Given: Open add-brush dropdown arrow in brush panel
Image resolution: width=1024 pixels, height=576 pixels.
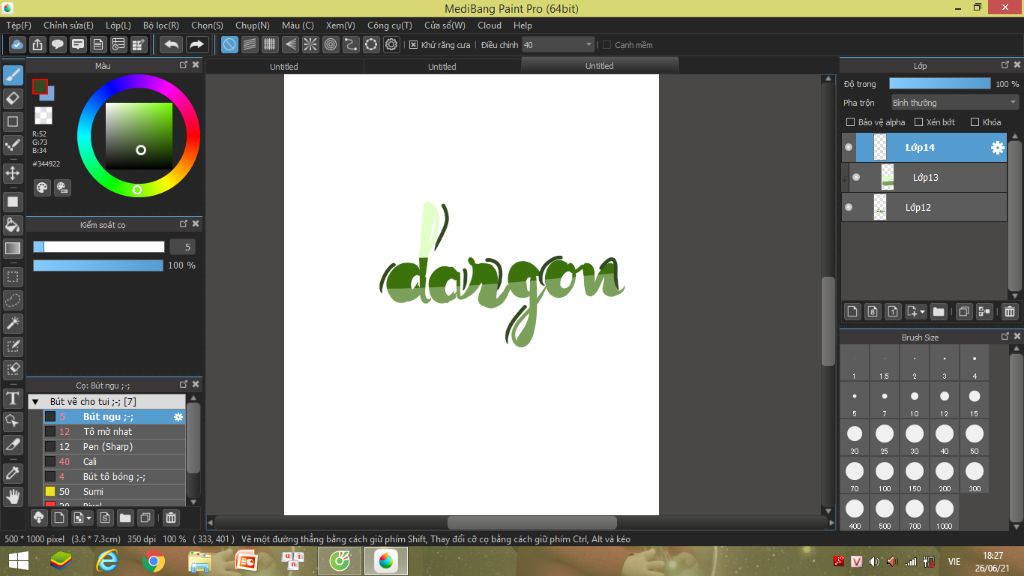Looking at the screenshot, I should pos(89,519).
